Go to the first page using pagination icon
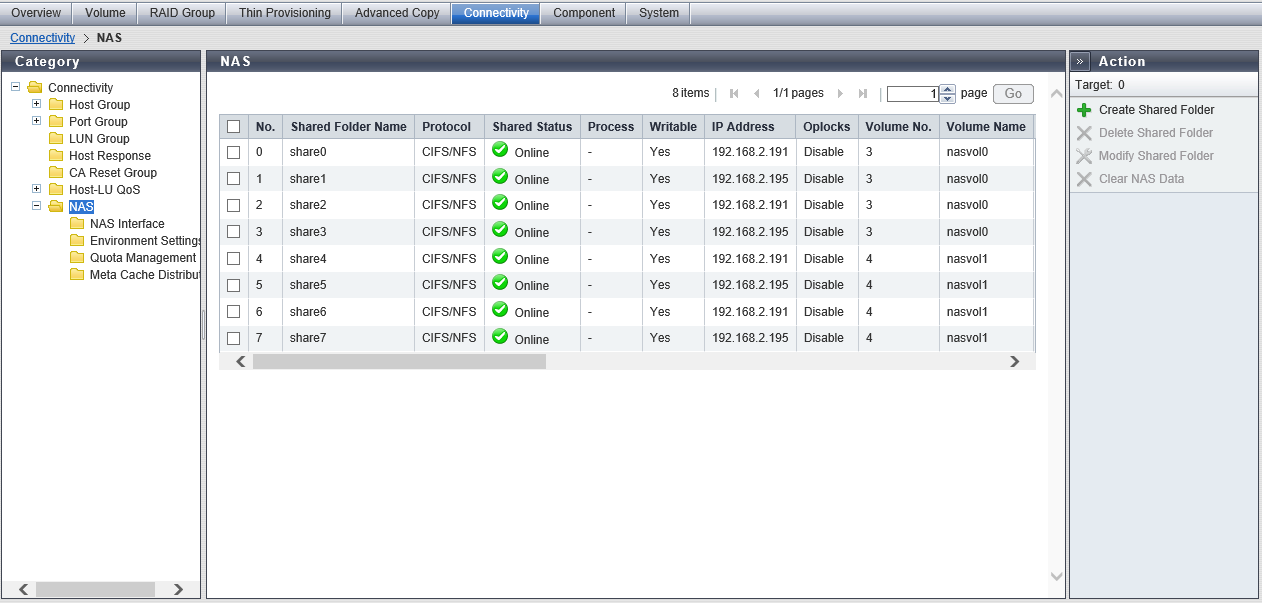 click(x=734, y=94)
